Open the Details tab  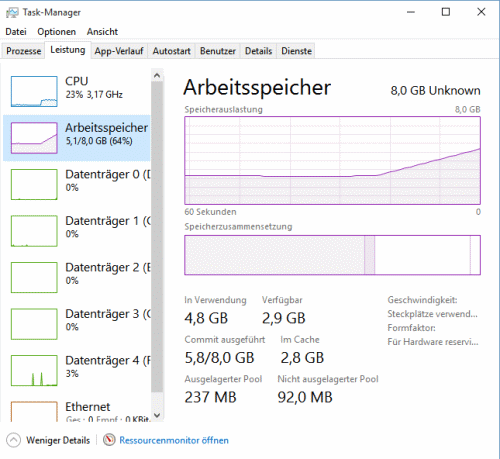tap(258, 51)
